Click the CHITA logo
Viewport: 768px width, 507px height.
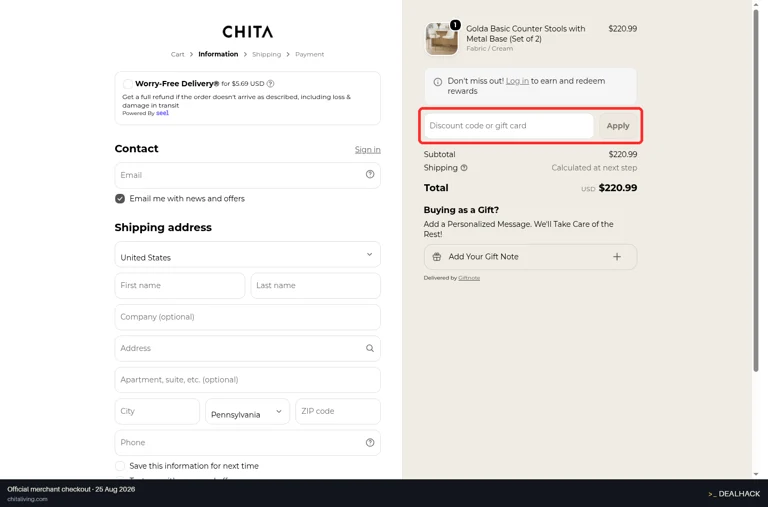coord(247,32)
